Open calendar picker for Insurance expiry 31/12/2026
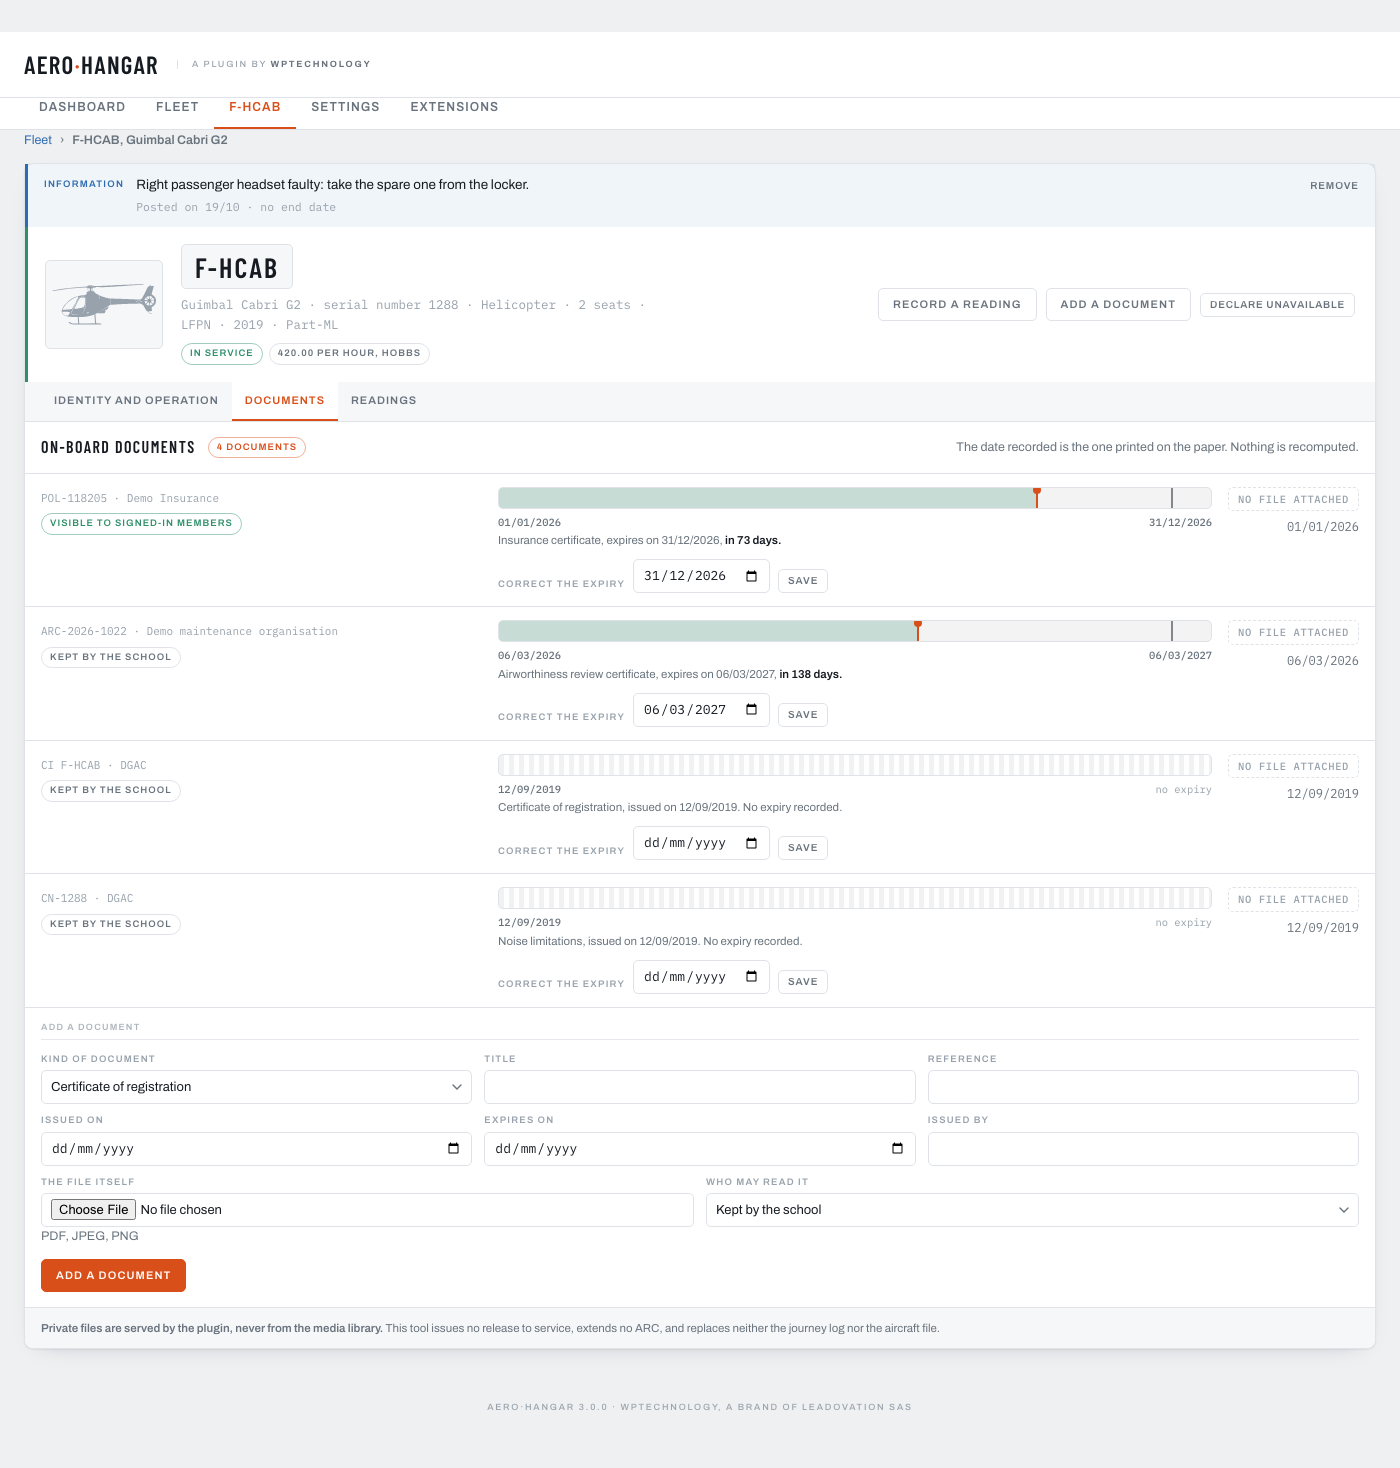The width and height of the screenshot is (1400, 1468). (x=752, y=576)
